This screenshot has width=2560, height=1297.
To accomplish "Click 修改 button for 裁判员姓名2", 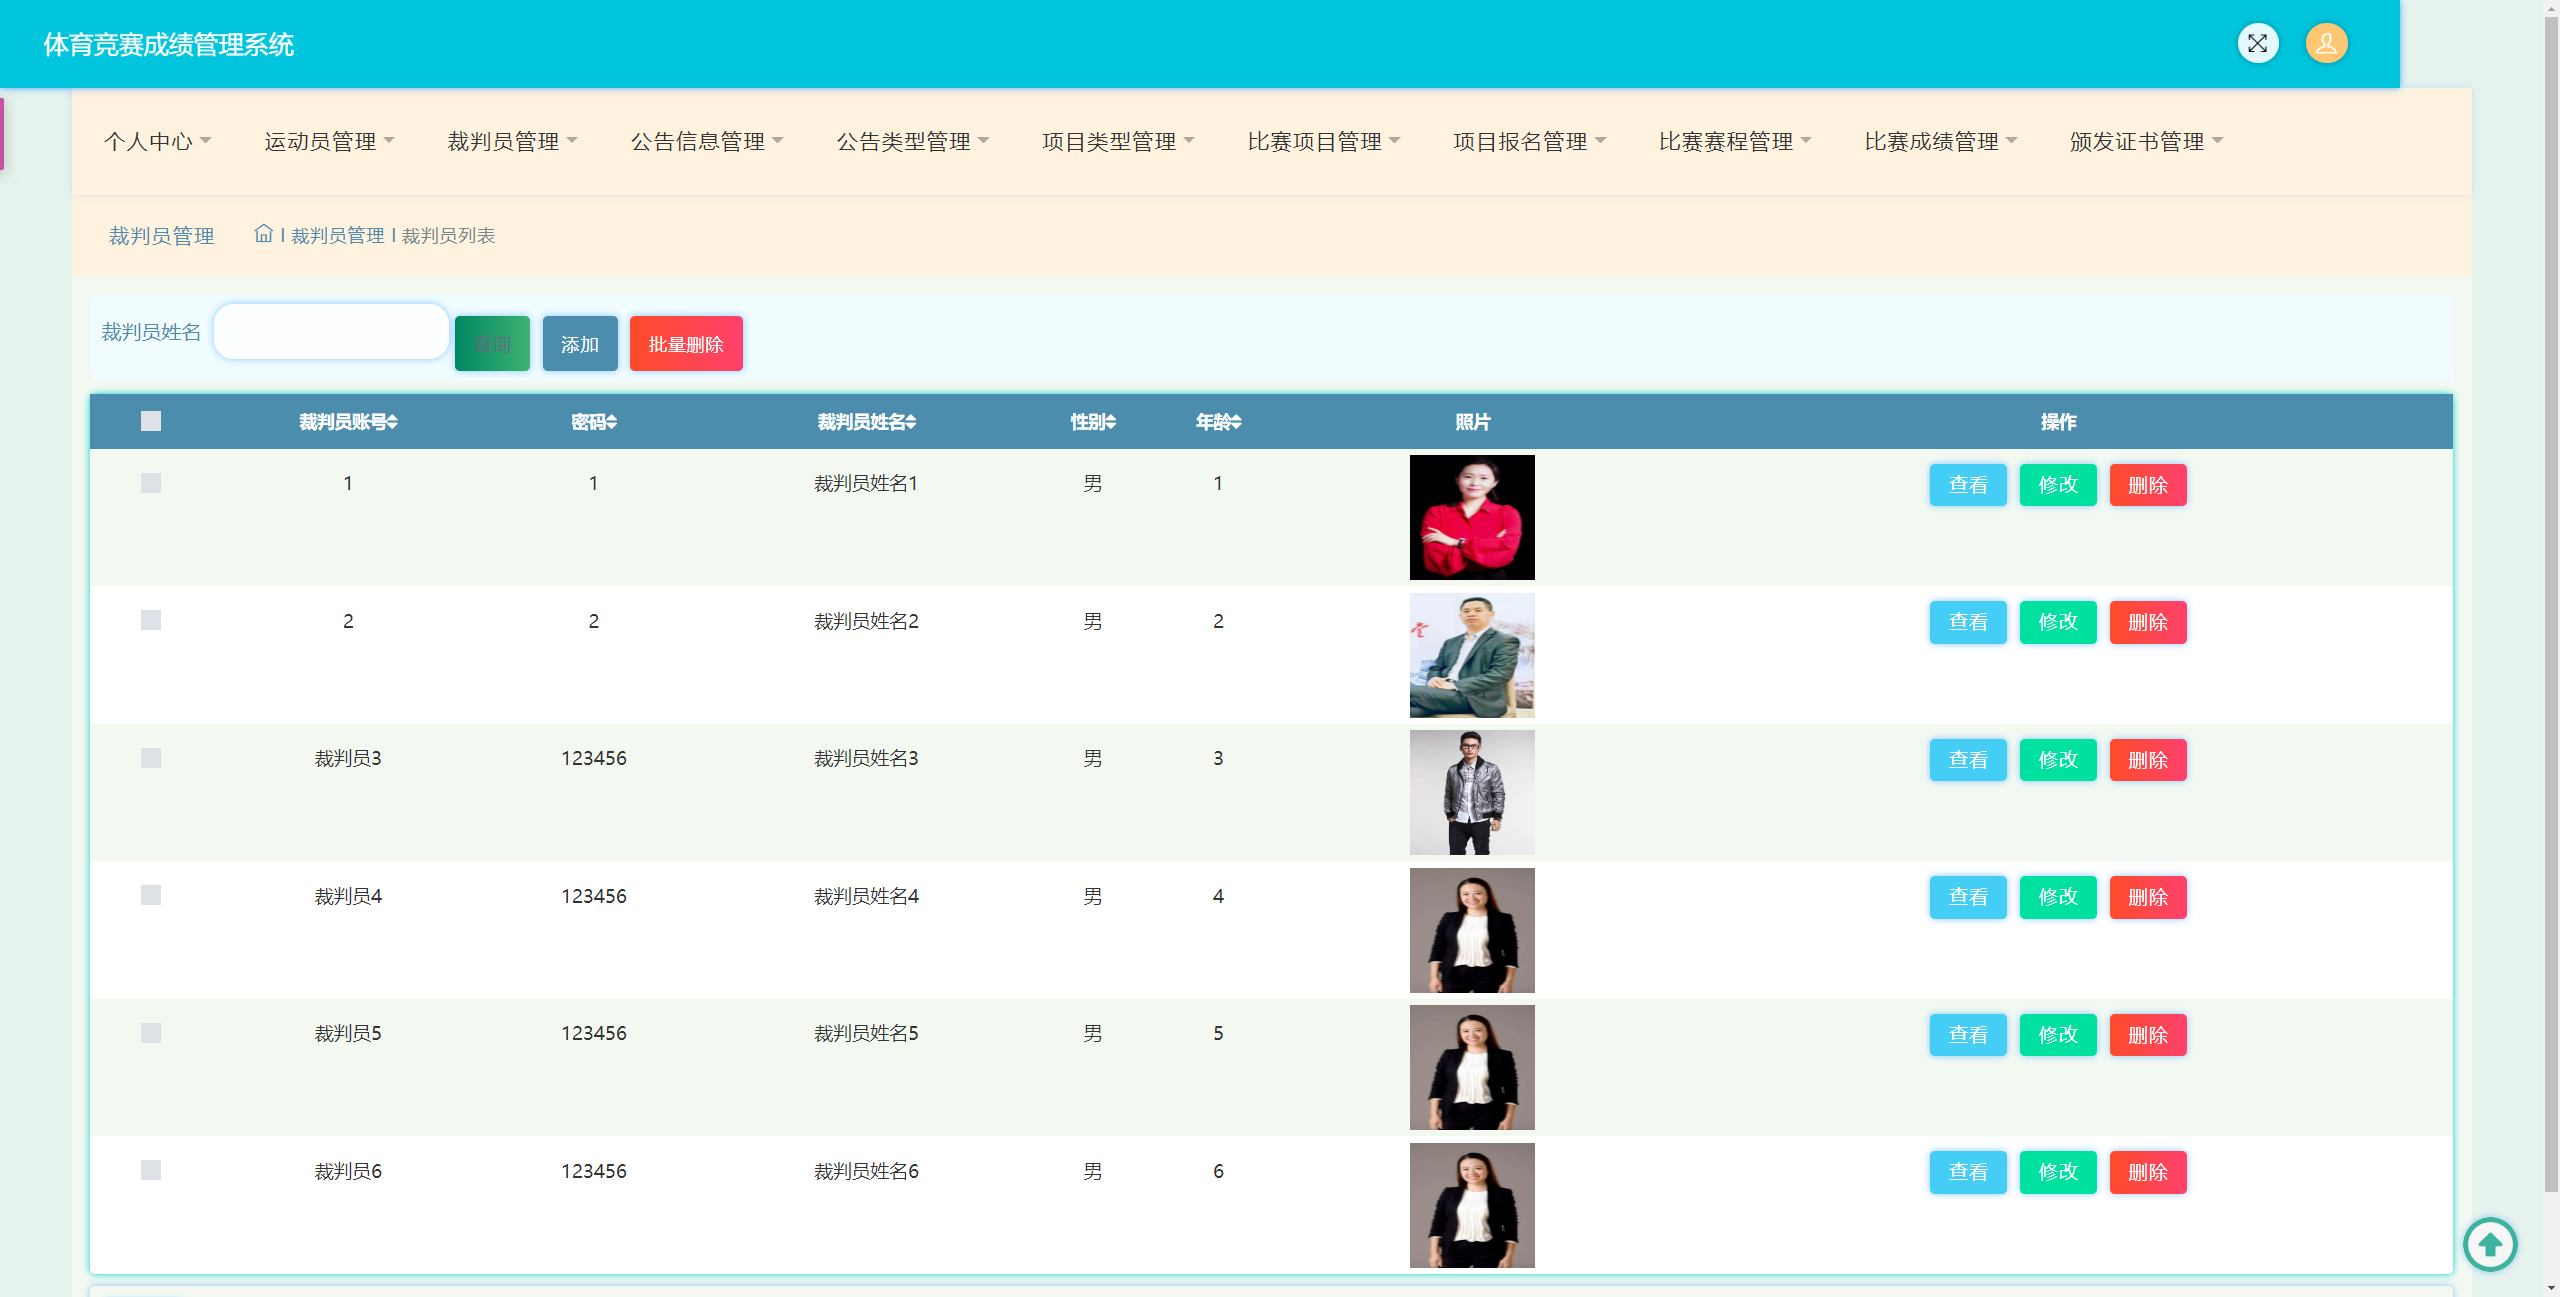I will click(2057, 622).
